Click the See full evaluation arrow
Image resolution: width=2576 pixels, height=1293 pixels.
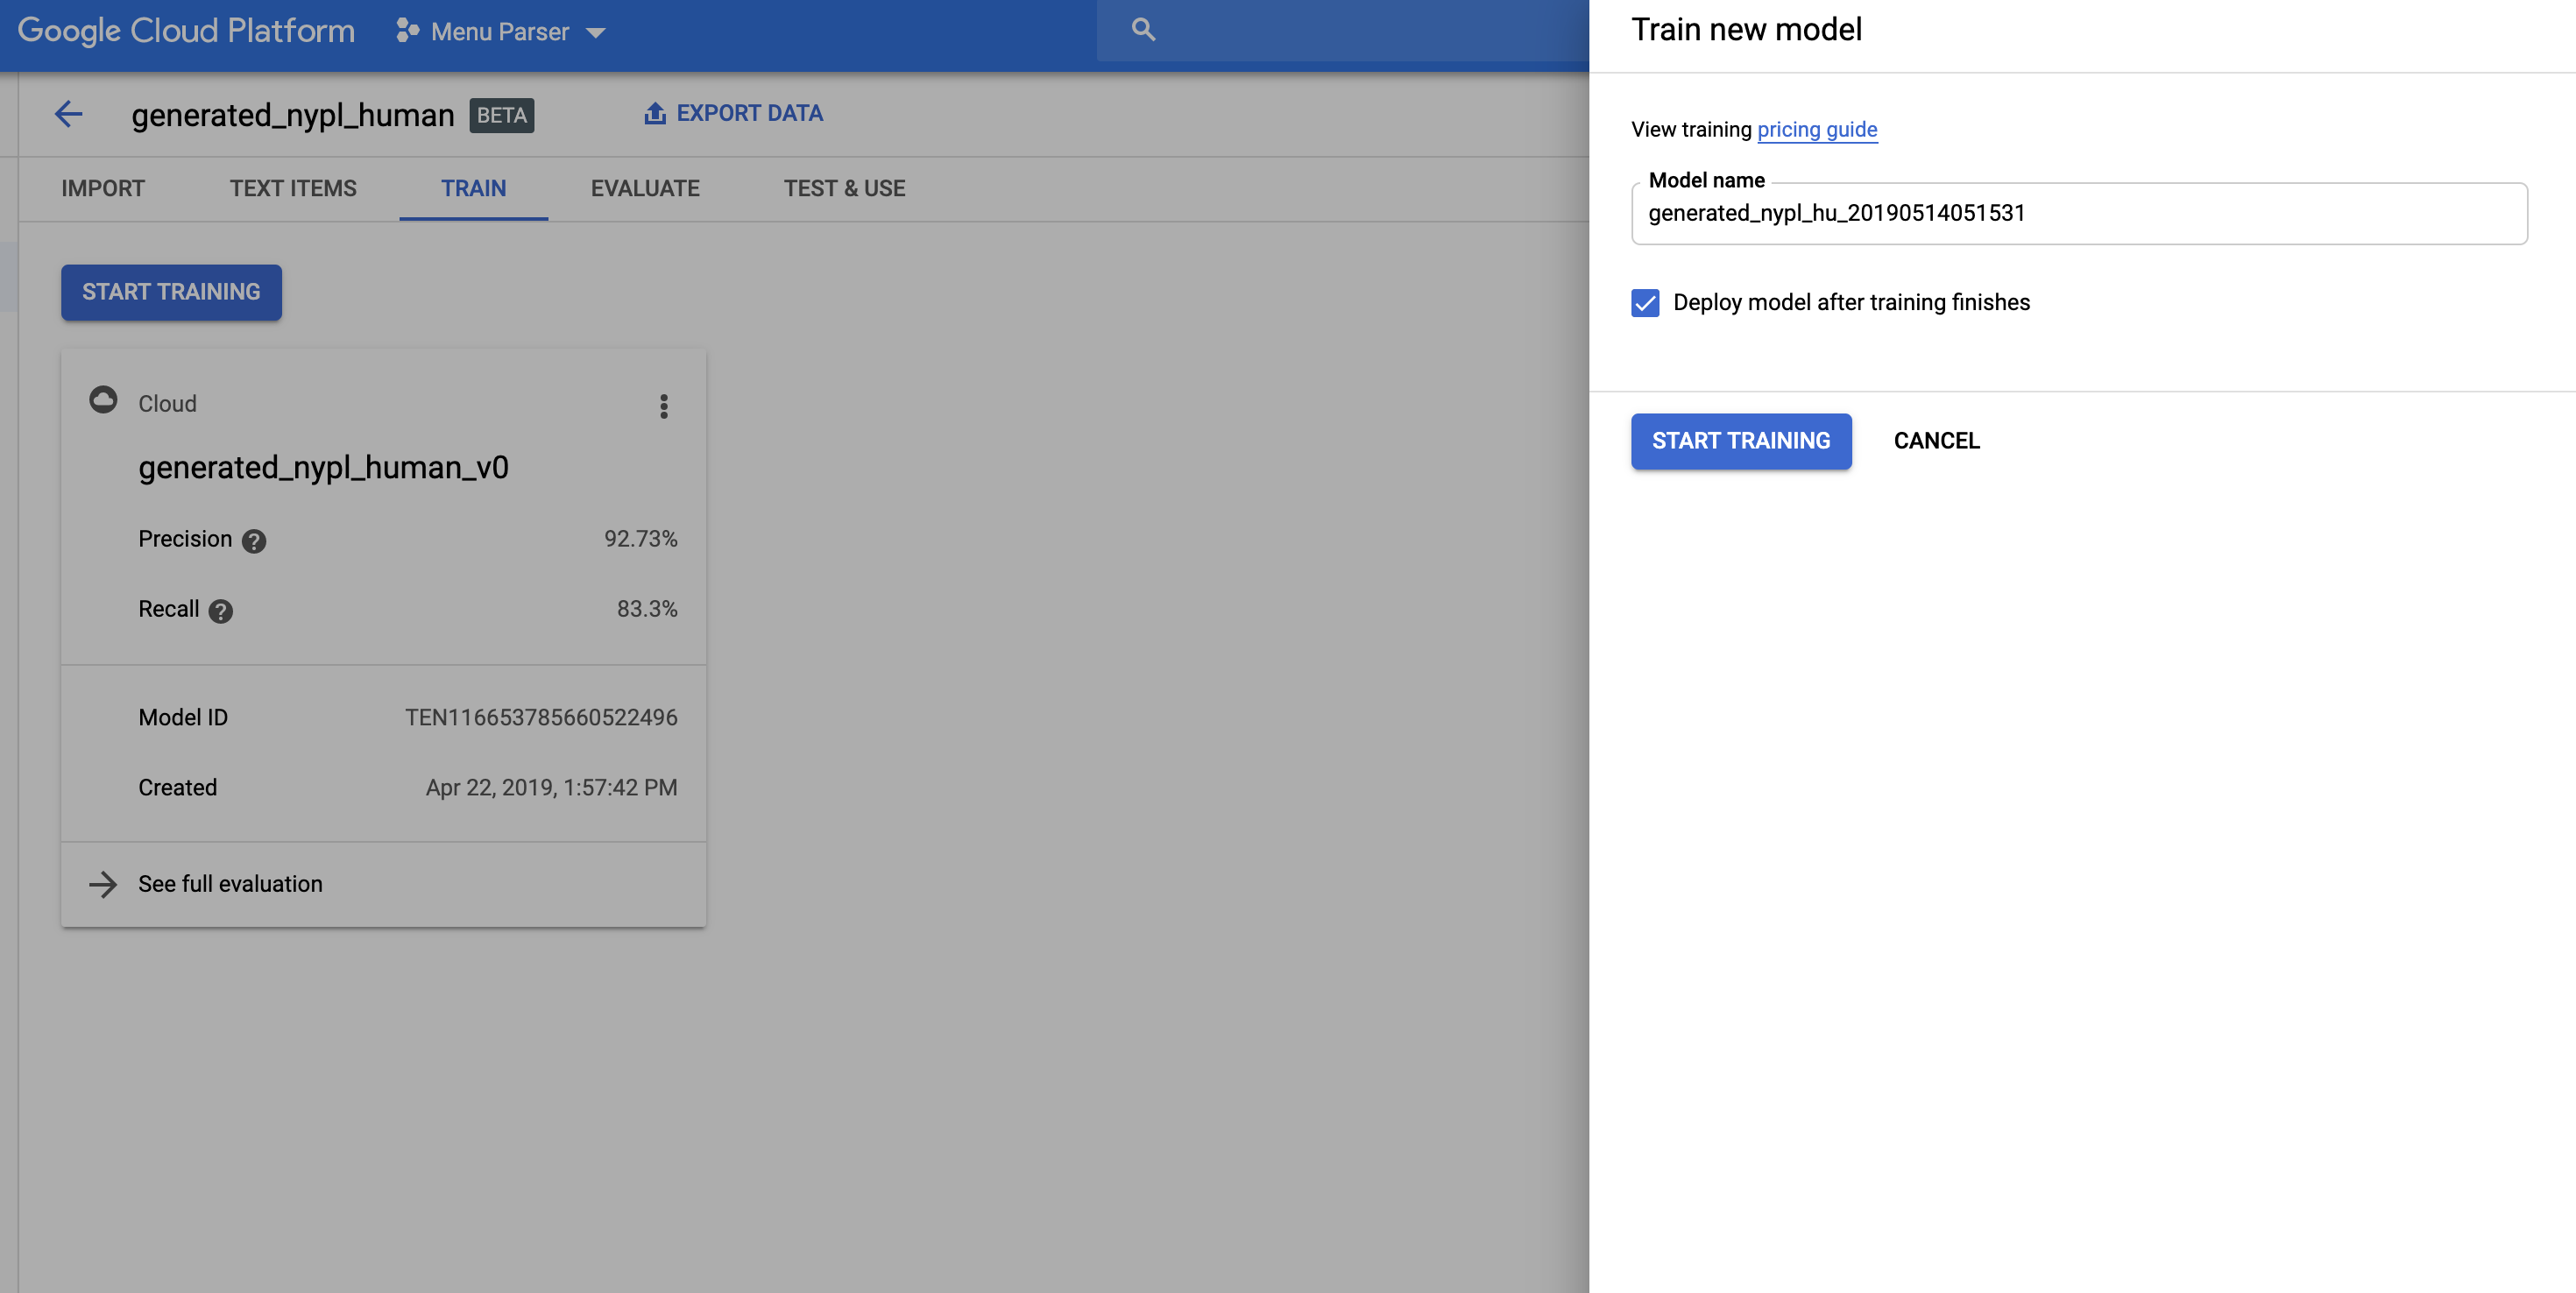tap(105, 884)
